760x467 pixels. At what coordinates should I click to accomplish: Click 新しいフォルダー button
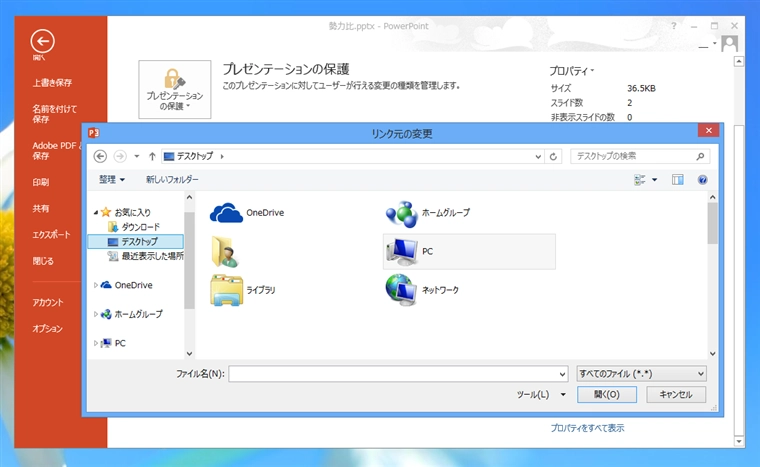(172, 179)
